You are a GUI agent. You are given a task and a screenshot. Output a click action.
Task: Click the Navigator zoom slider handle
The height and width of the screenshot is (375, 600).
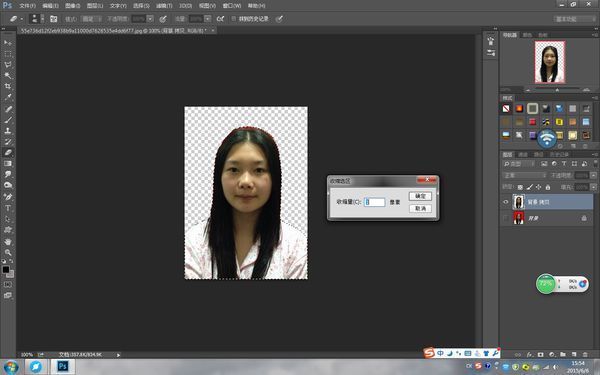[557, 90]
